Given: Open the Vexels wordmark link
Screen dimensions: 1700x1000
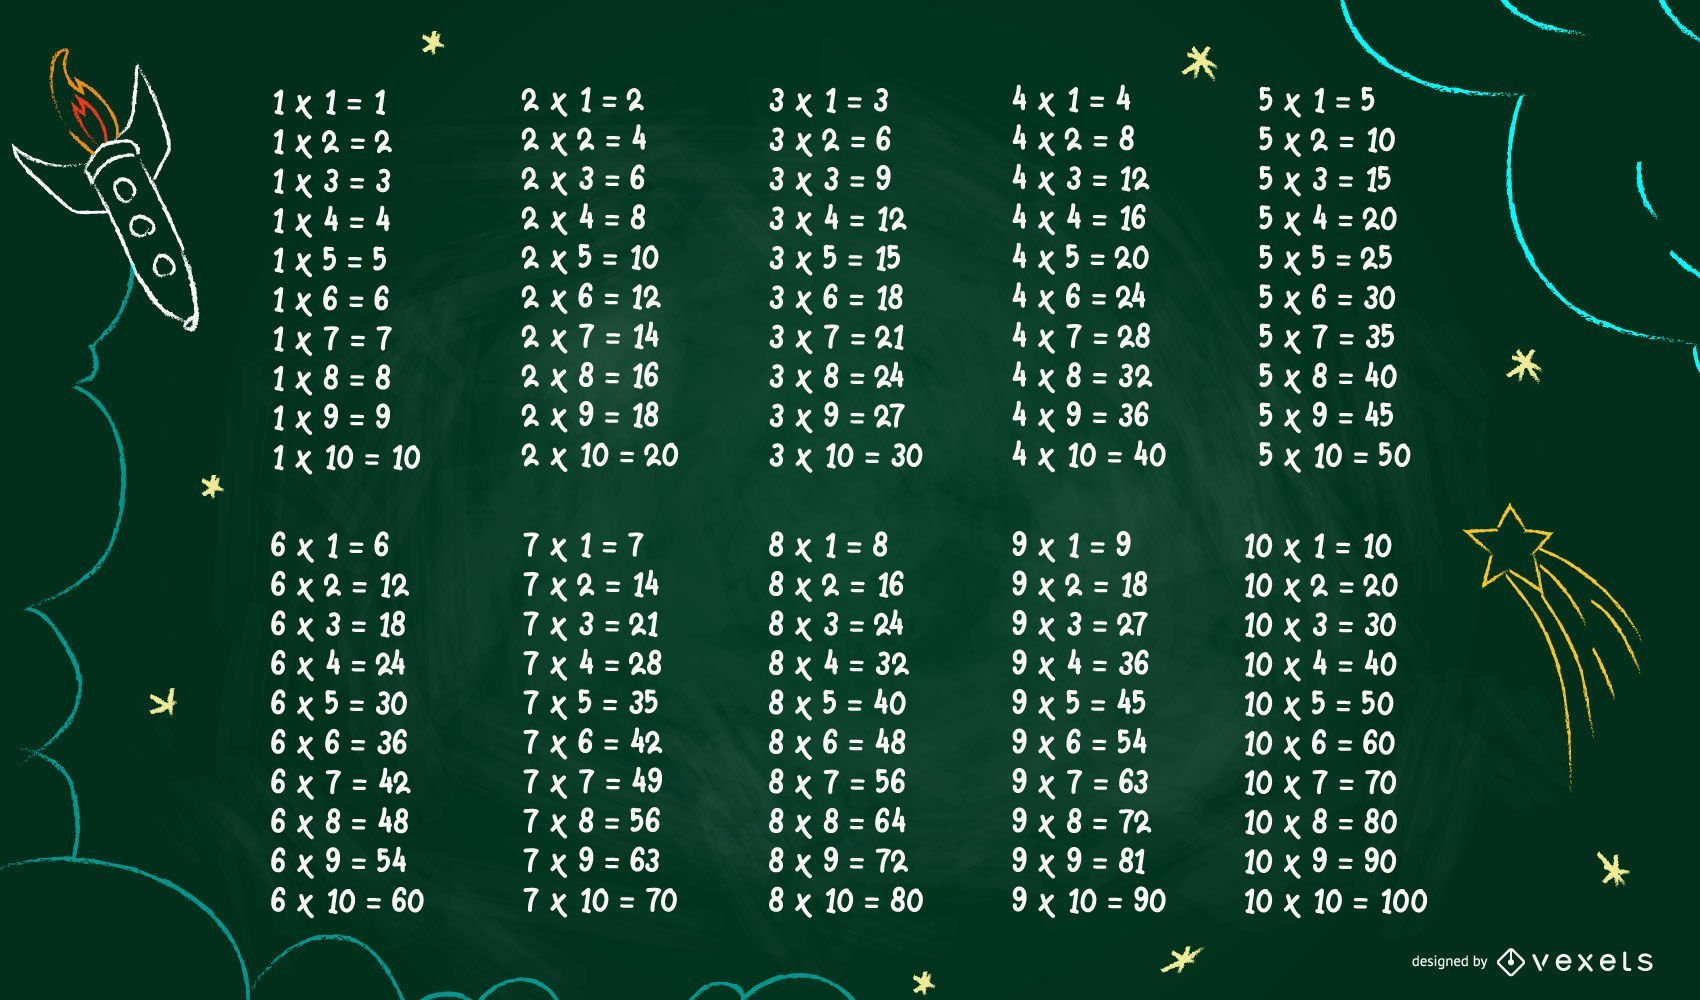Looking at the screenshot, I should (1592, 962).
